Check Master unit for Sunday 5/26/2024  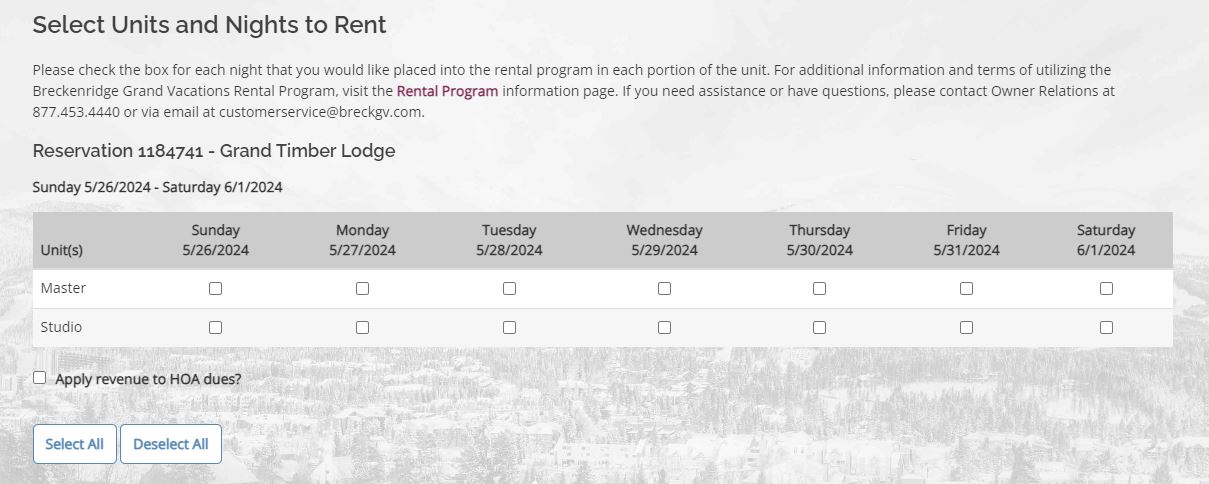click(x=215, y=289)
